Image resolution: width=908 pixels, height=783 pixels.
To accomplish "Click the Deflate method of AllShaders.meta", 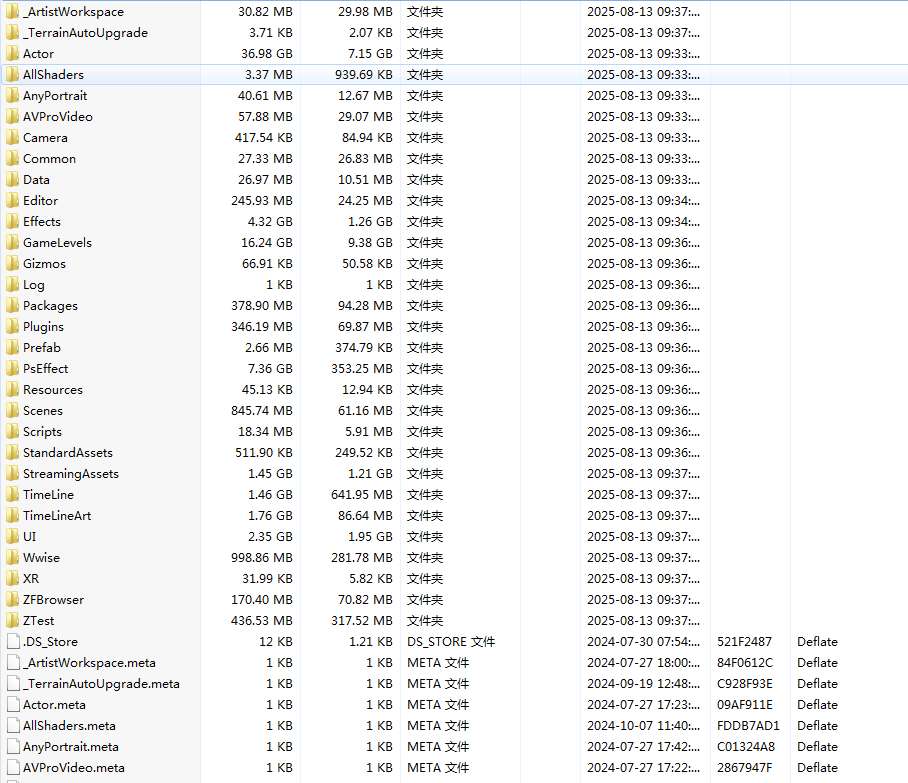I will 817,725.
